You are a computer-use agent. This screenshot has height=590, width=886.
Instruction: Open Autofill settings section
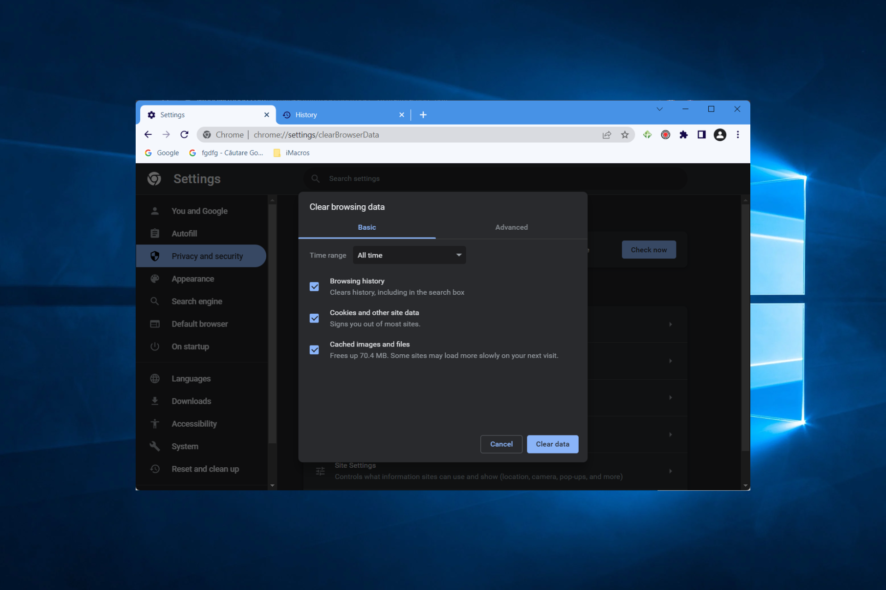tap(201, 233)
